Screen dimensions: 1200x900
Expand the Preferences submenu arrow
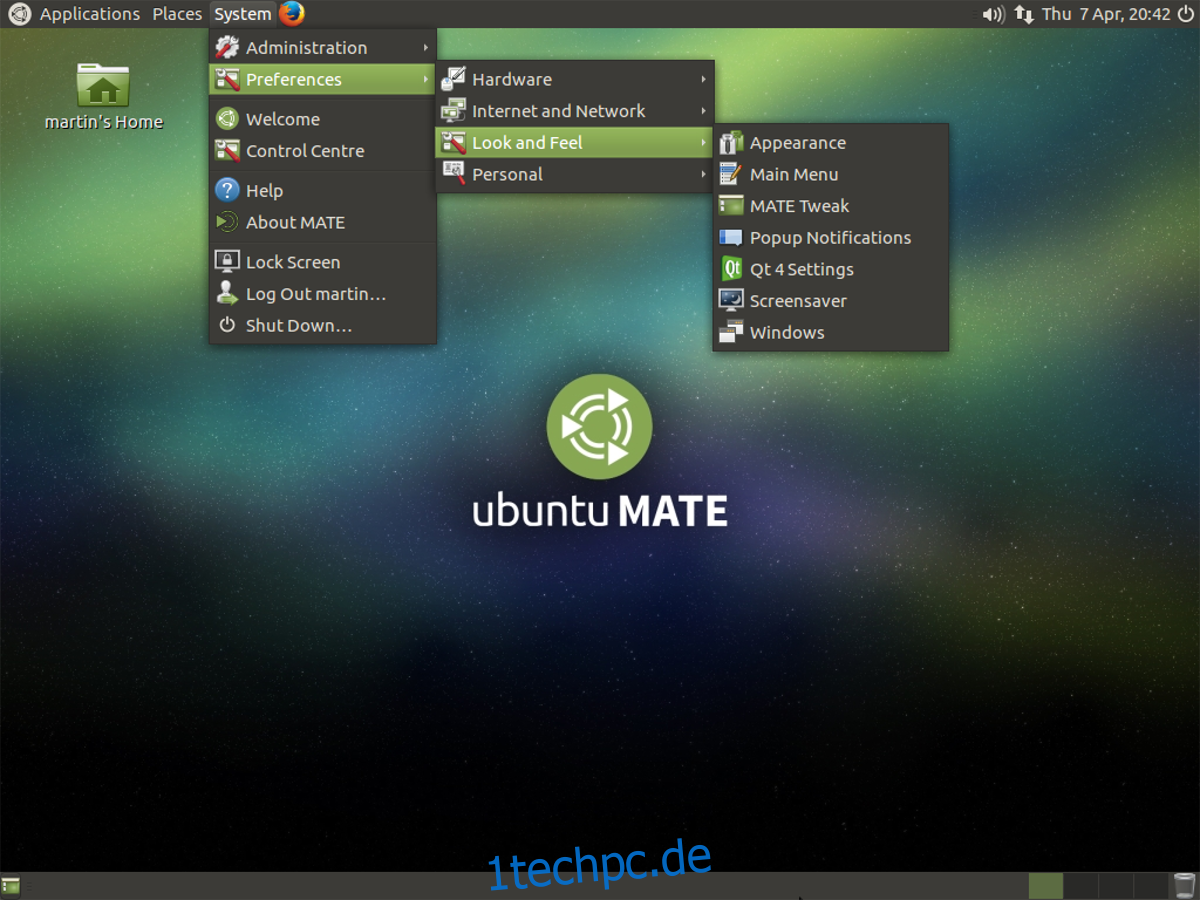426,79
